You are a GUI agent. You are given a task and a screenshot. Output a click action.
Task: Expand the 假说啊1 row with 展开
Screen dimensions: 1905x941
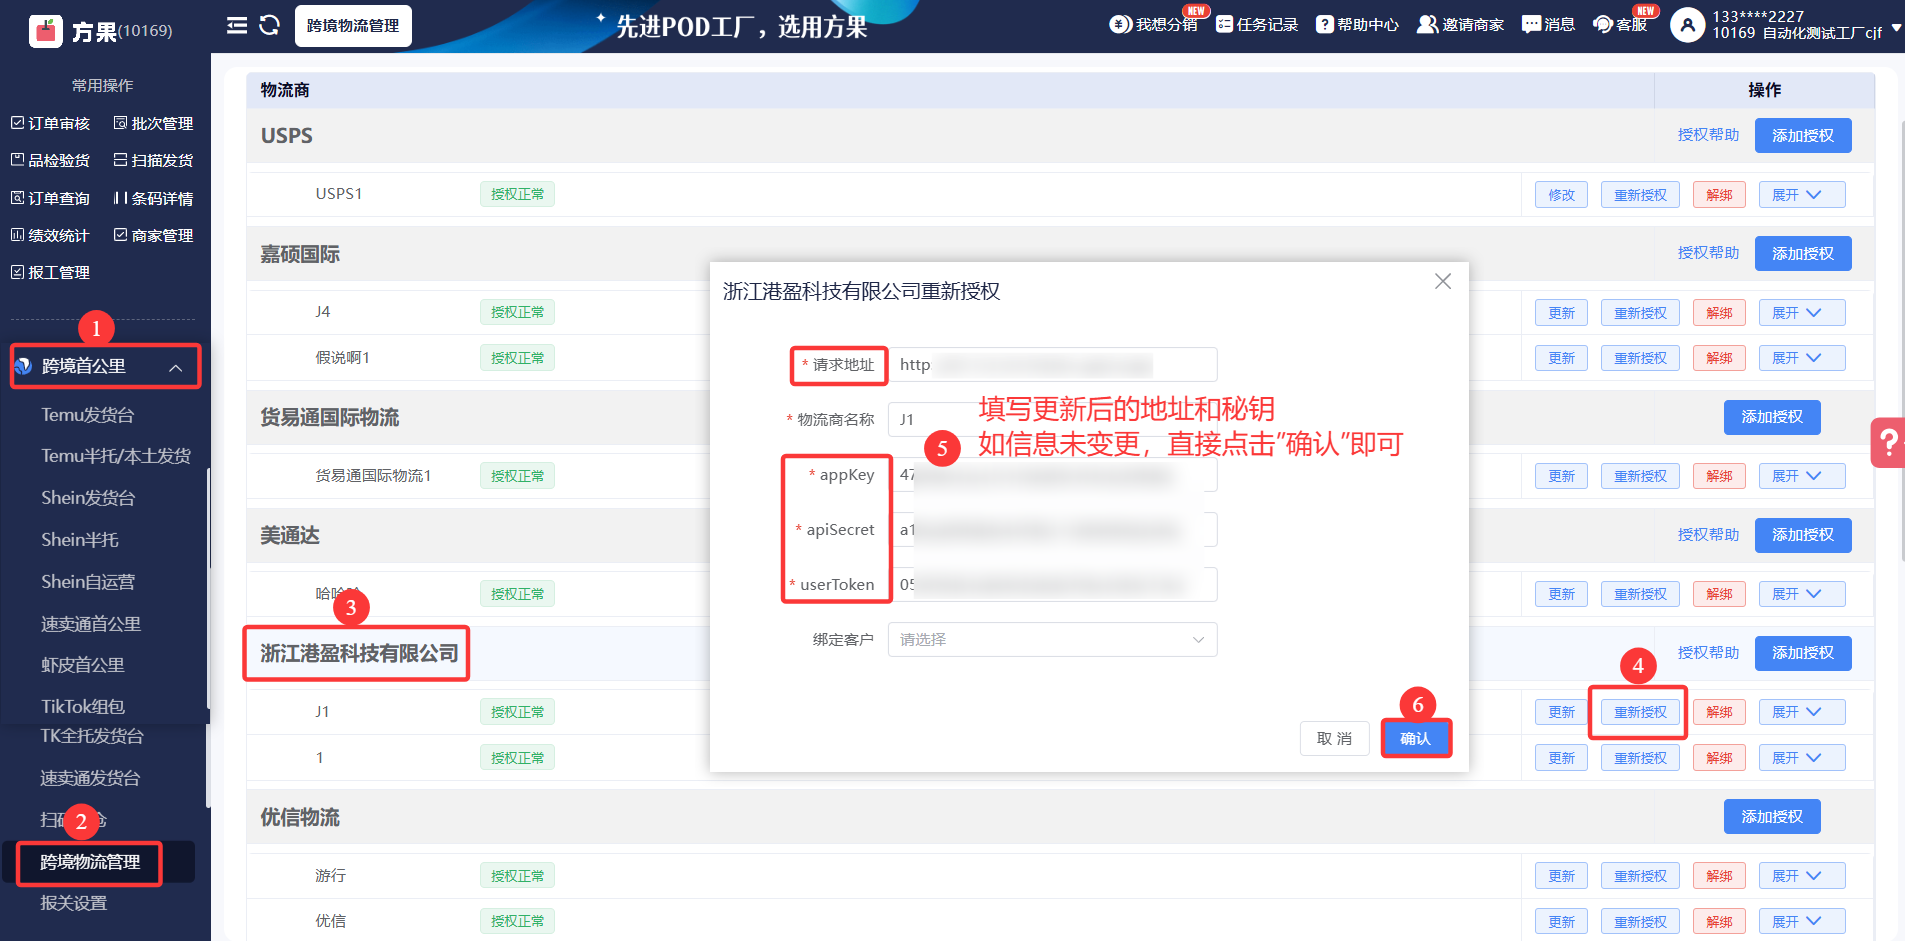point(1802,358)
